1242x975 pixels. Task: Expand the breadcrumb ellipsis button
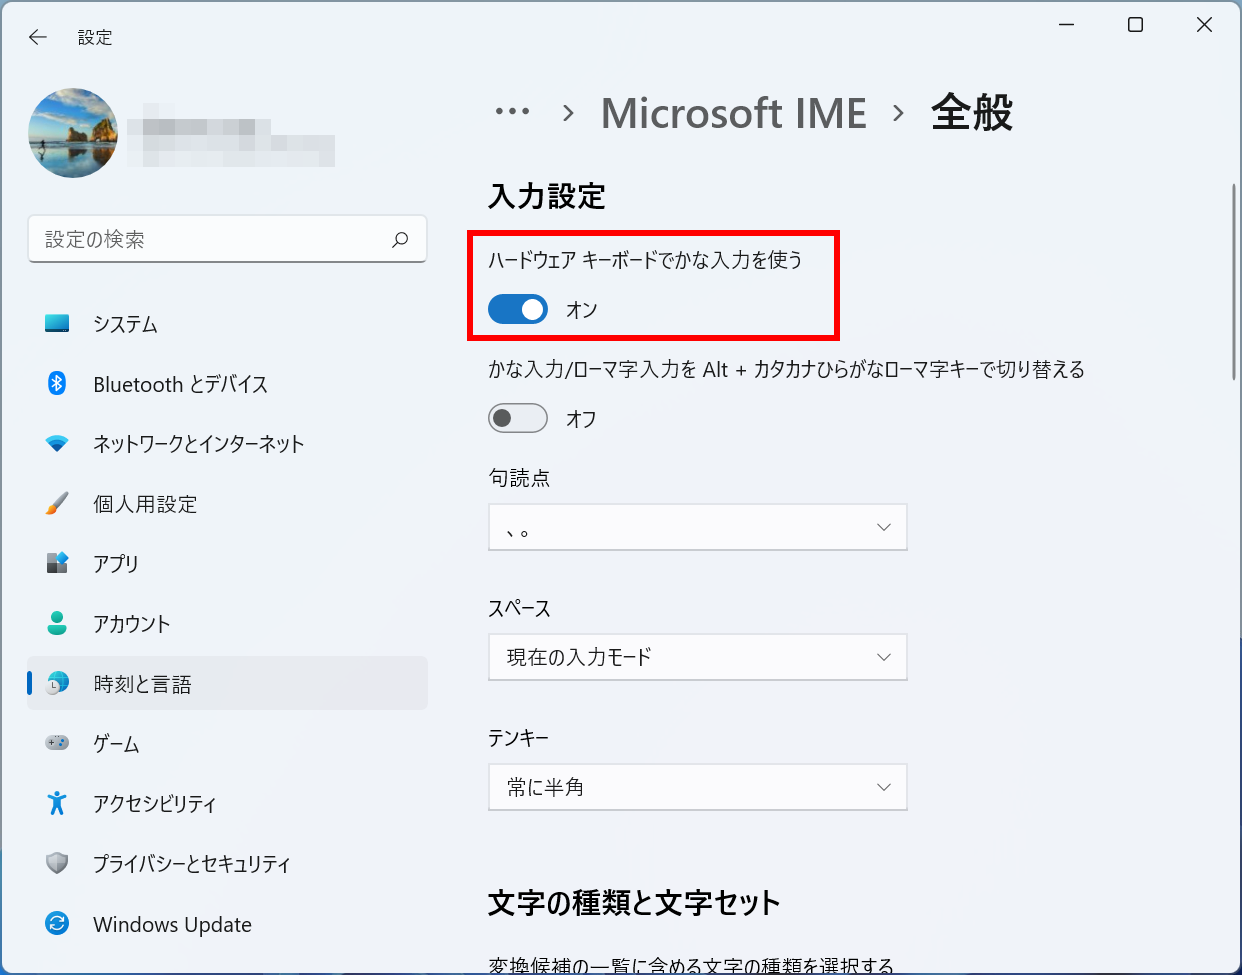click(512, 112)
